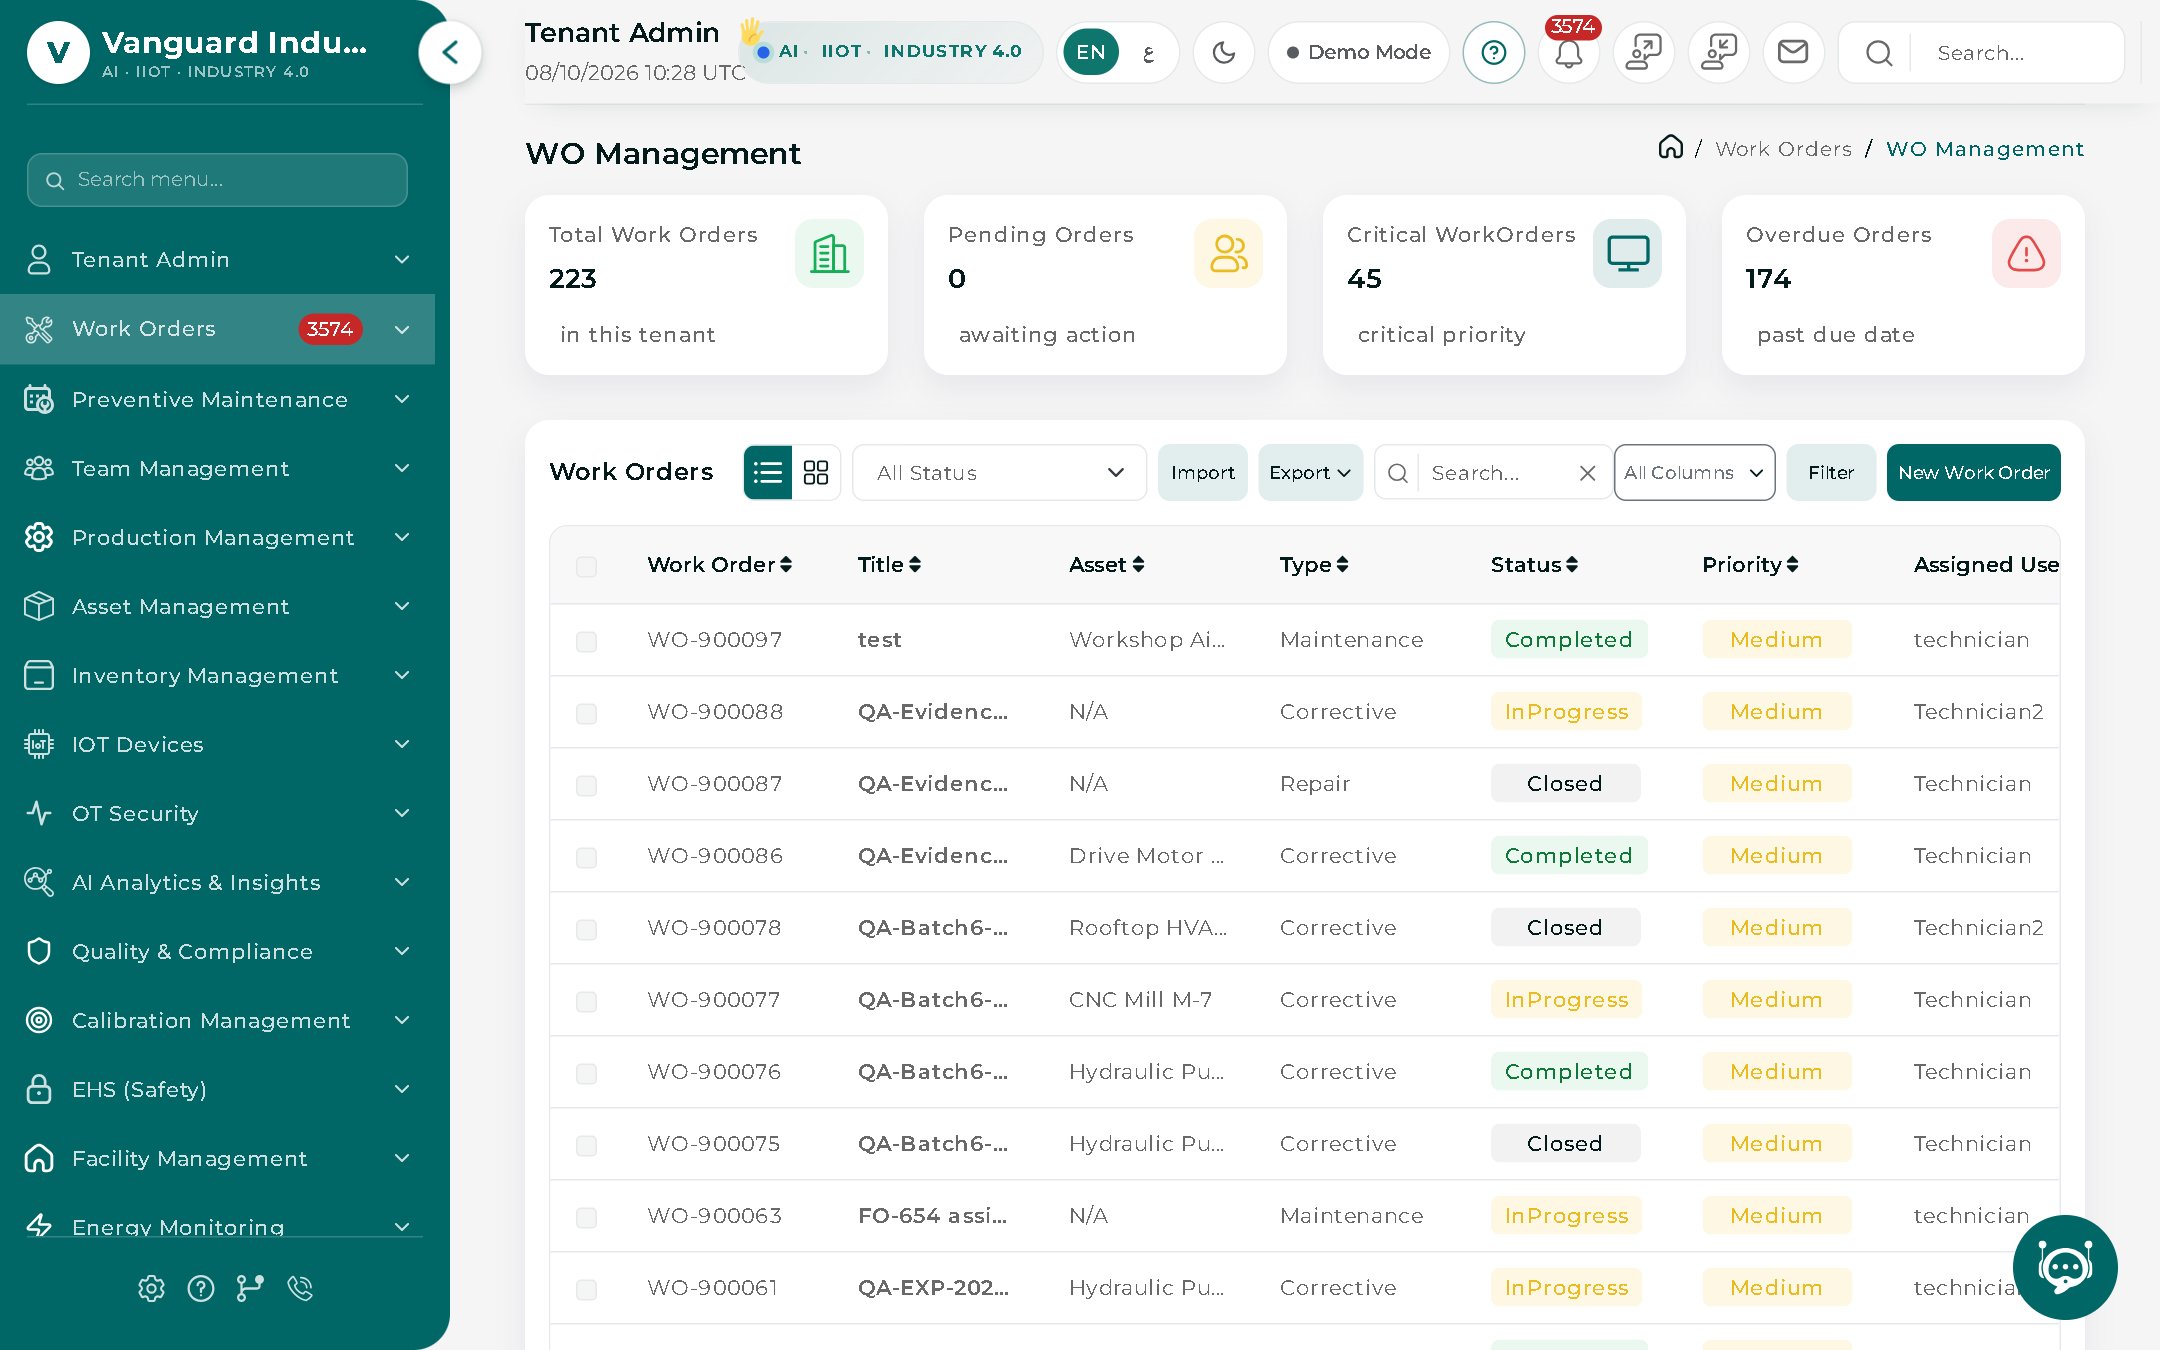Click the mail envelope icon
The width and height of the screenshot is (2160, 1350).
(x=1793, y=52)
